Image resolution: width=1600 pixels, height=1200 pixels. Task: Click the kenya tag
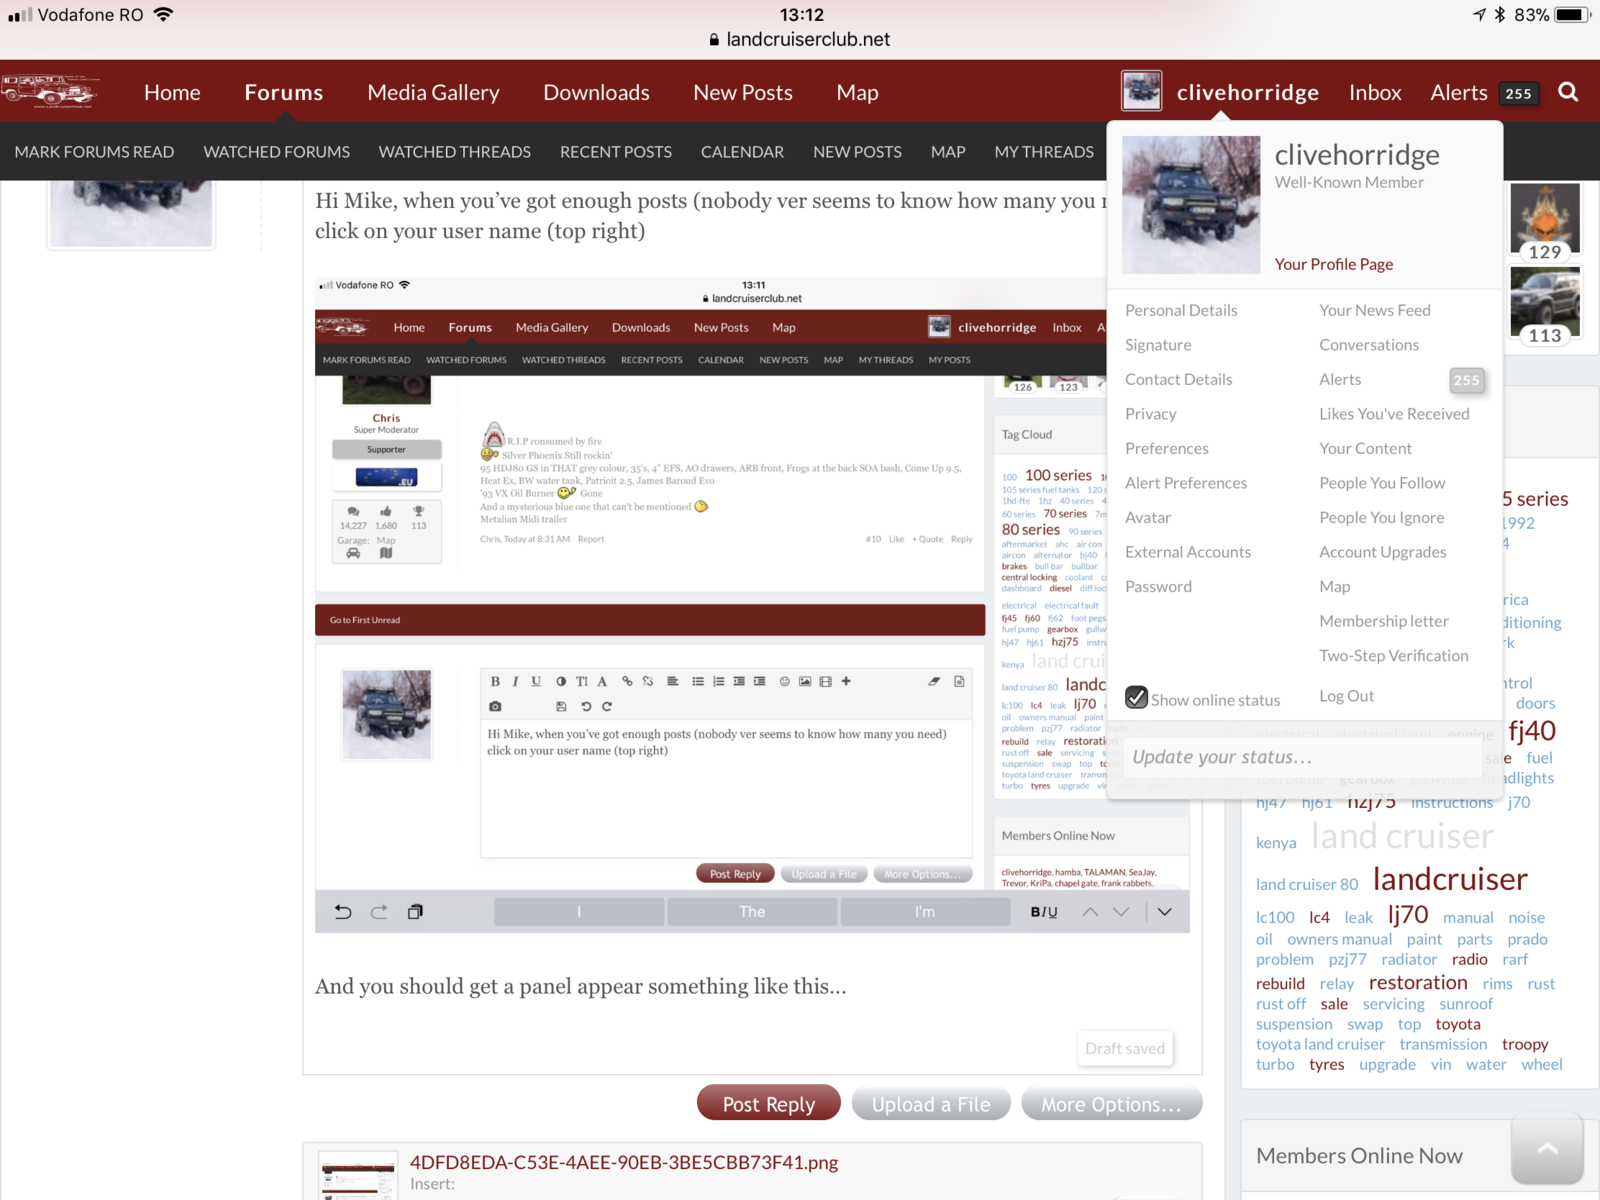pyautogui.click(x=1276, y=843)
